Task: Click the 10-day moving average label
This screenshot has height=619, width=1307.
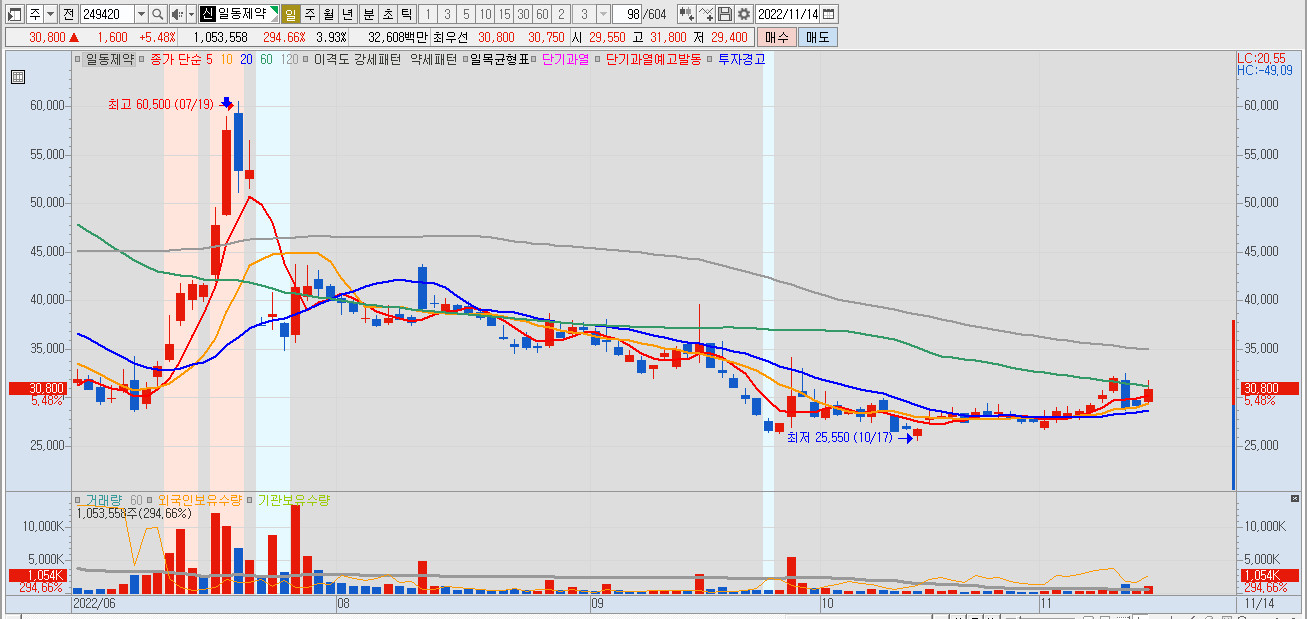Action: tap(227, 60)
